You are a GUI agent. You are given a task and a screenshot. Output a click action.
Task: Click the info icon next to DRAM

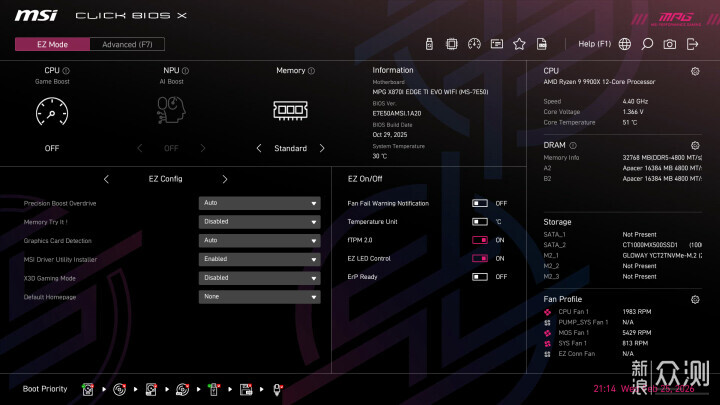click(573, 146)
